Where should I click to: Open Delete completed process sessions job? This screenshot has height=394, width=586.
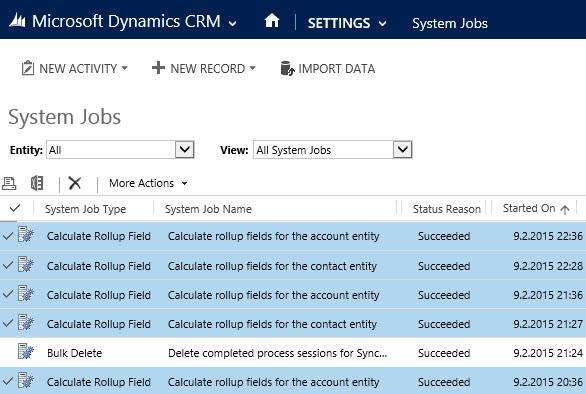pos(277,353)
